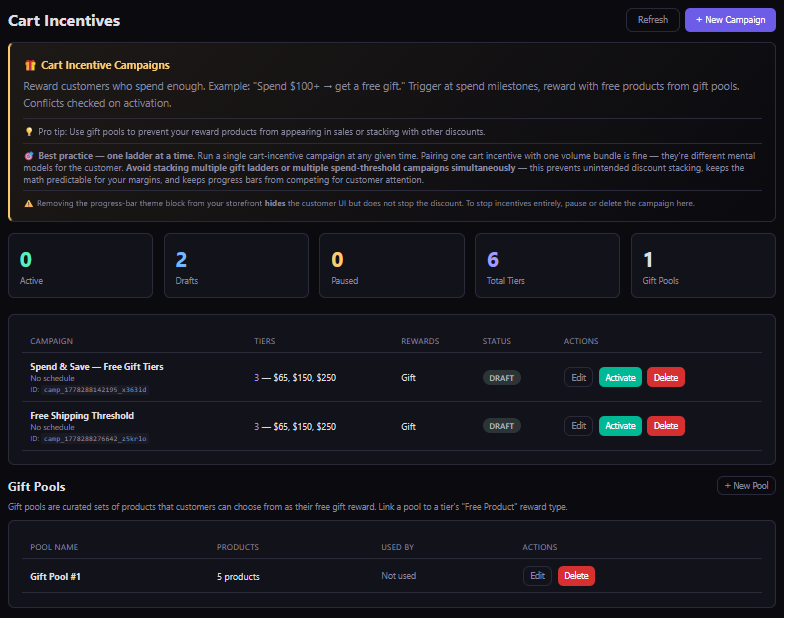Click the tiers value in Spend & Save row
The width and height of the screenshot is (785, 618).
(x=295, y=378)
